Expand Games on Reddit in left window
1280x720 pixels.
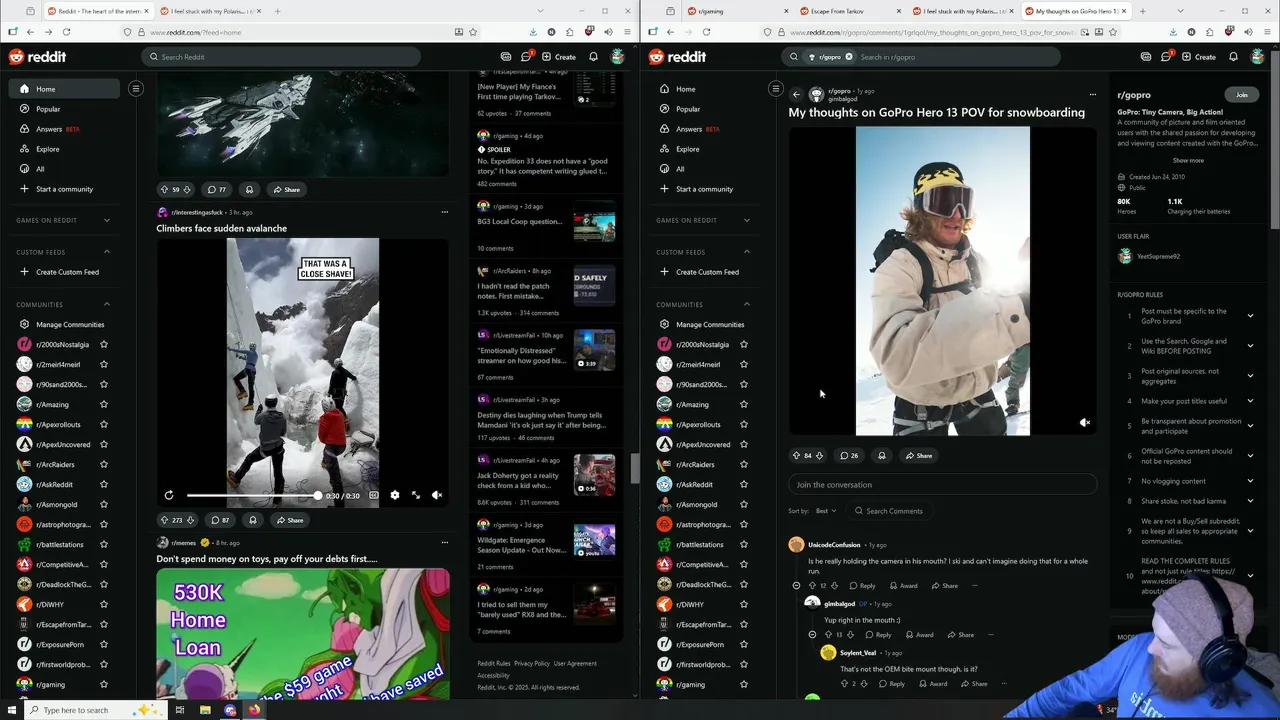point(107,220)
